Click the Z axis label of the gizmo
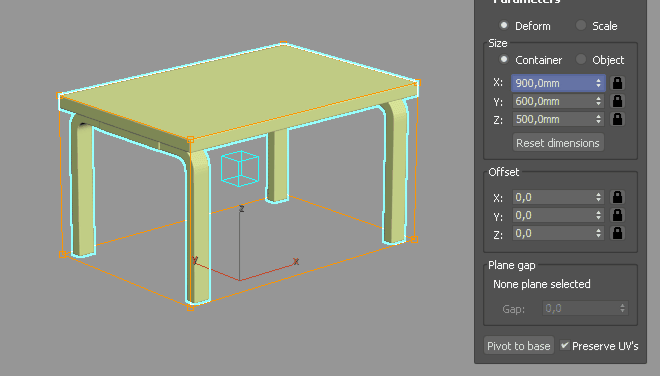The image size is (660, 376). tap(242, 208)
